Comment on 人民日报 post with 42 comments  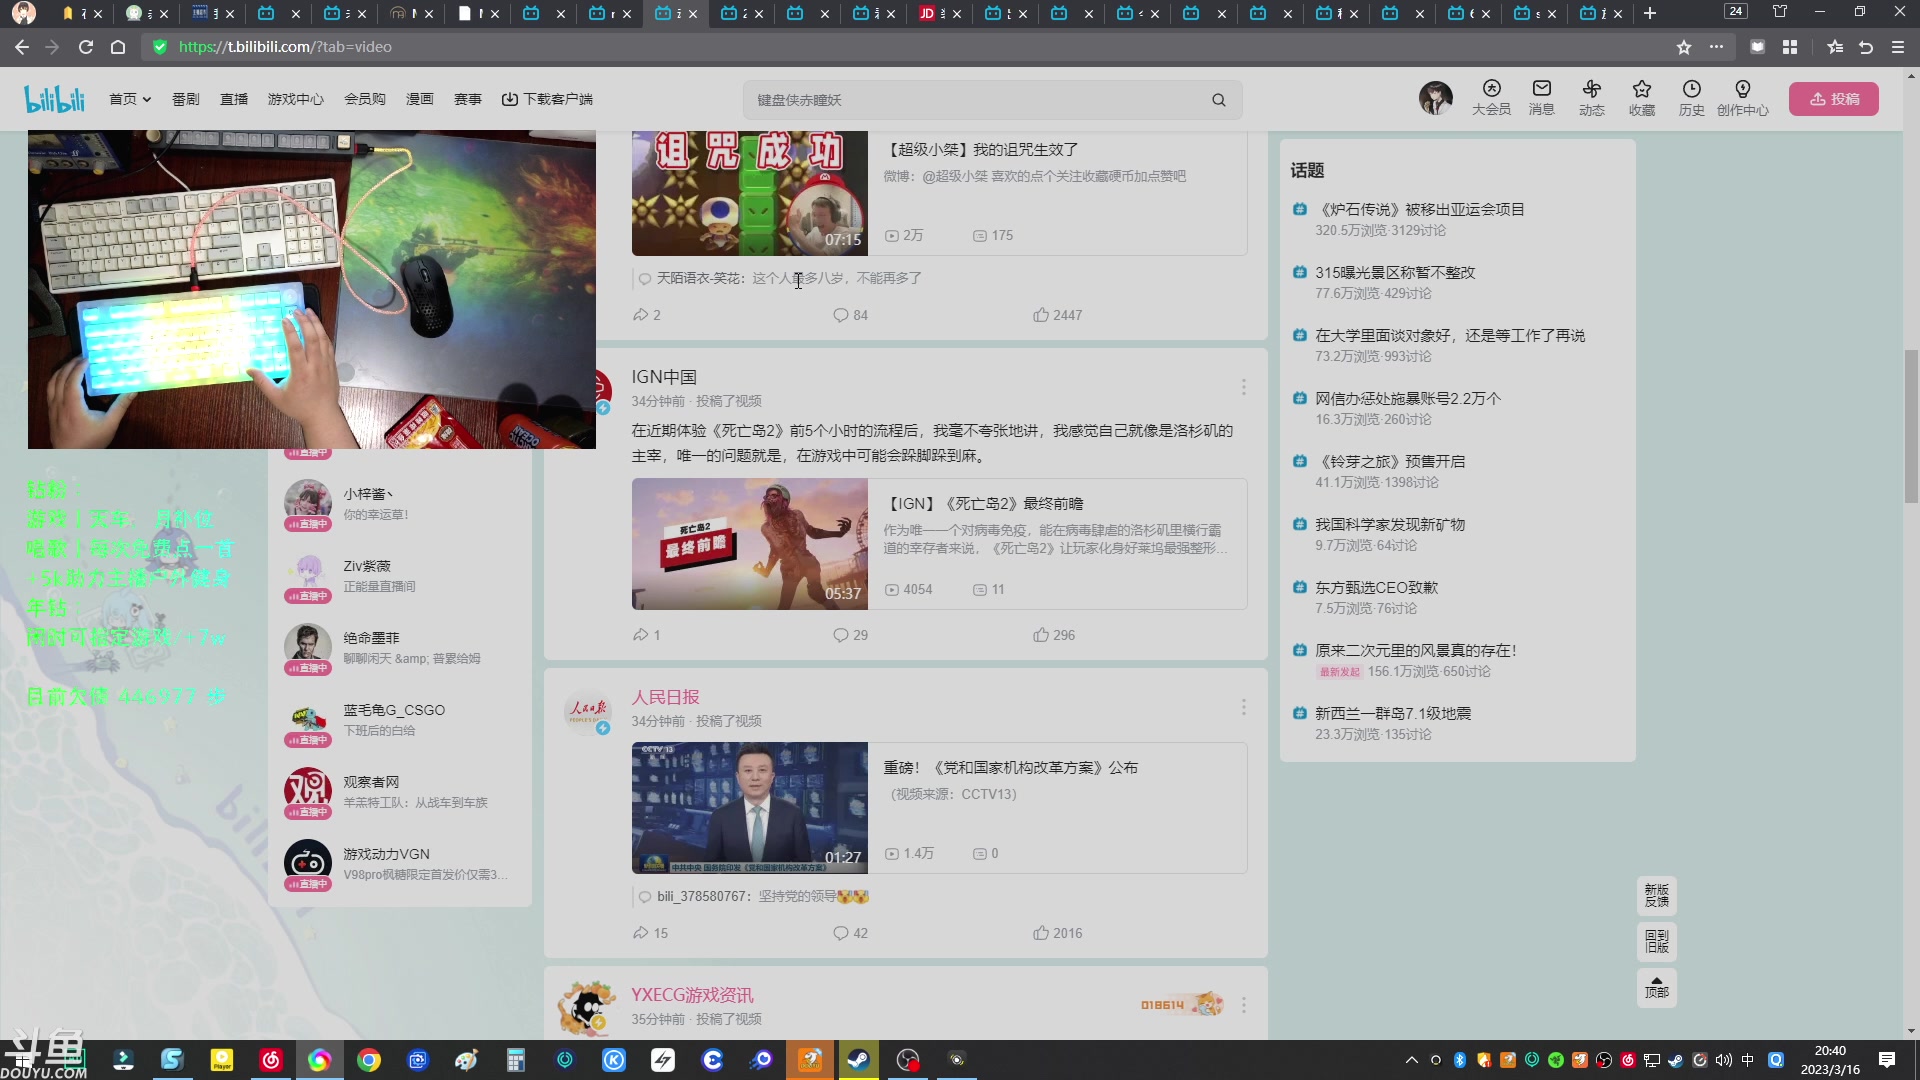[850, 933]
